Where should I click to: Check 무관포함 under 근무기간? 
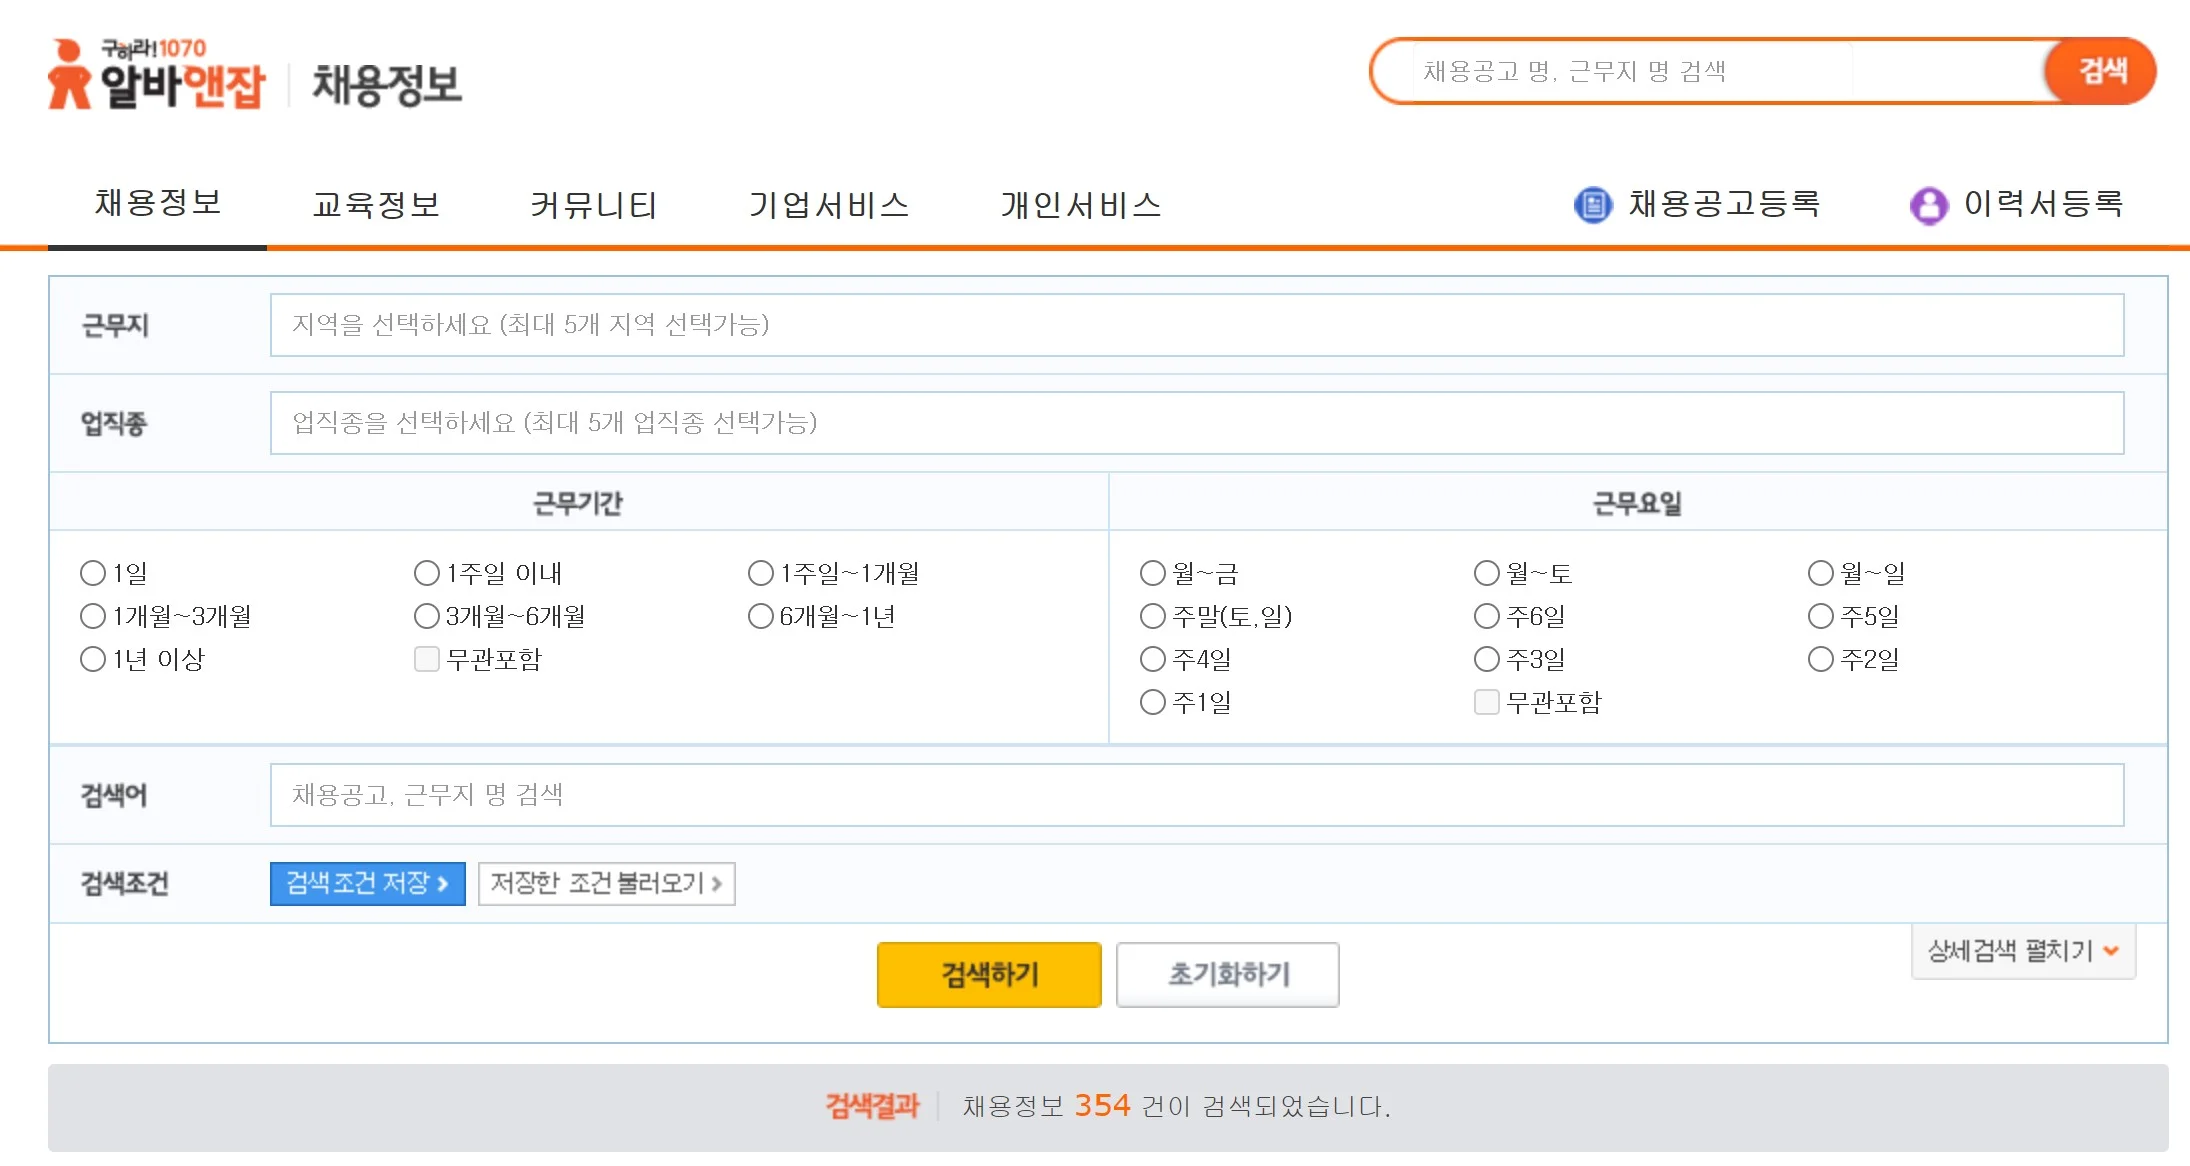pos(427,659)
